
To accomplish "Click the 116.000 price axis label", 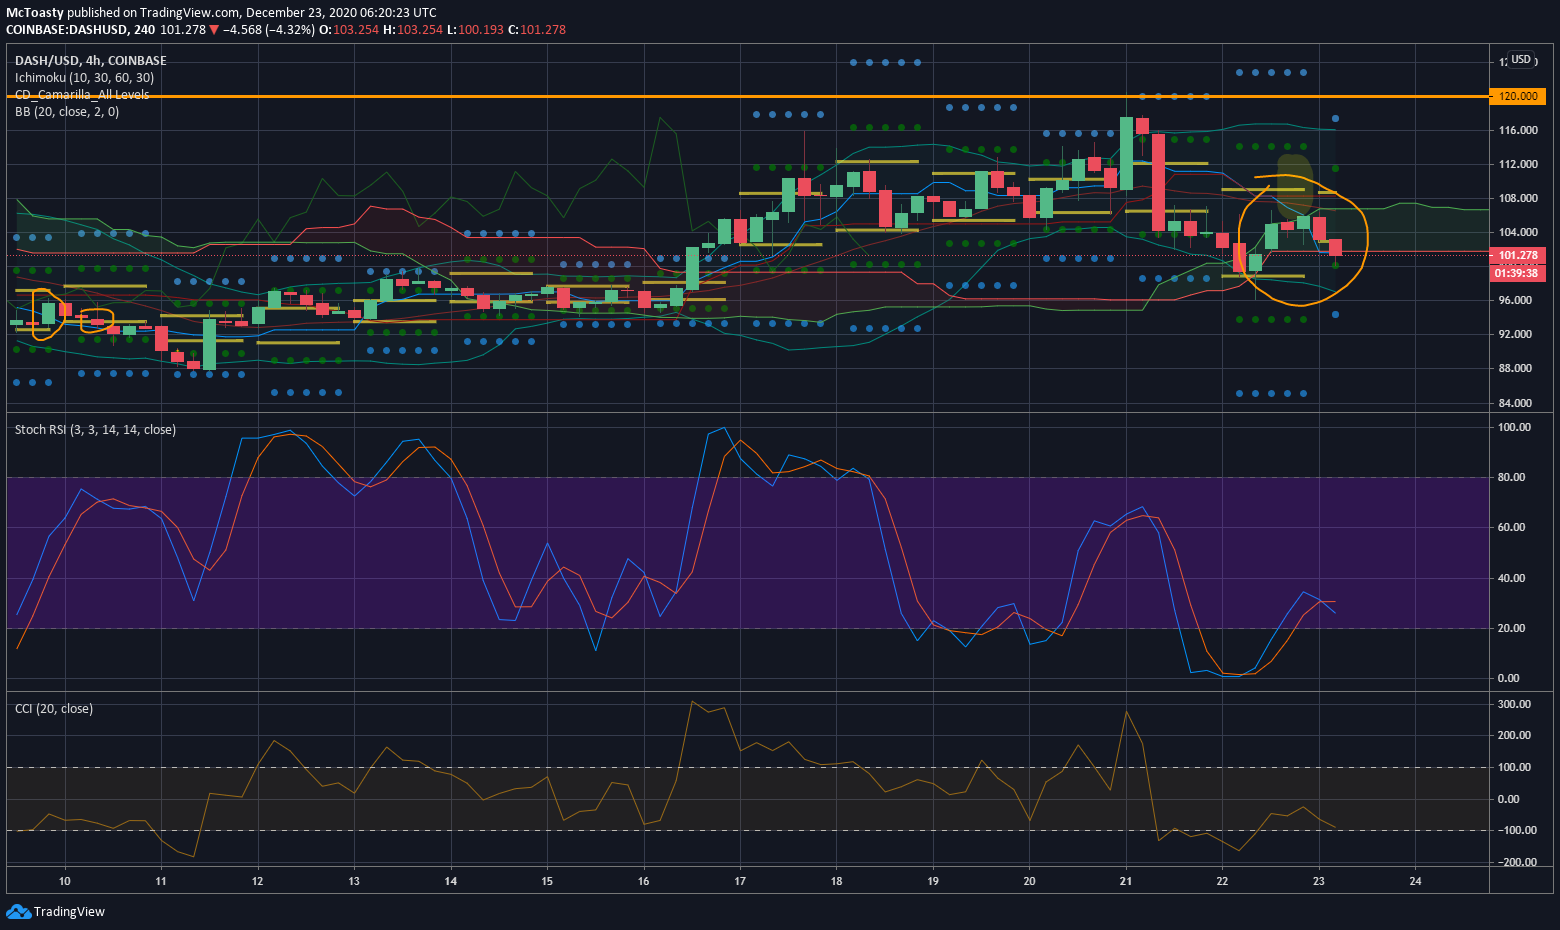I will click(1518, 130).
